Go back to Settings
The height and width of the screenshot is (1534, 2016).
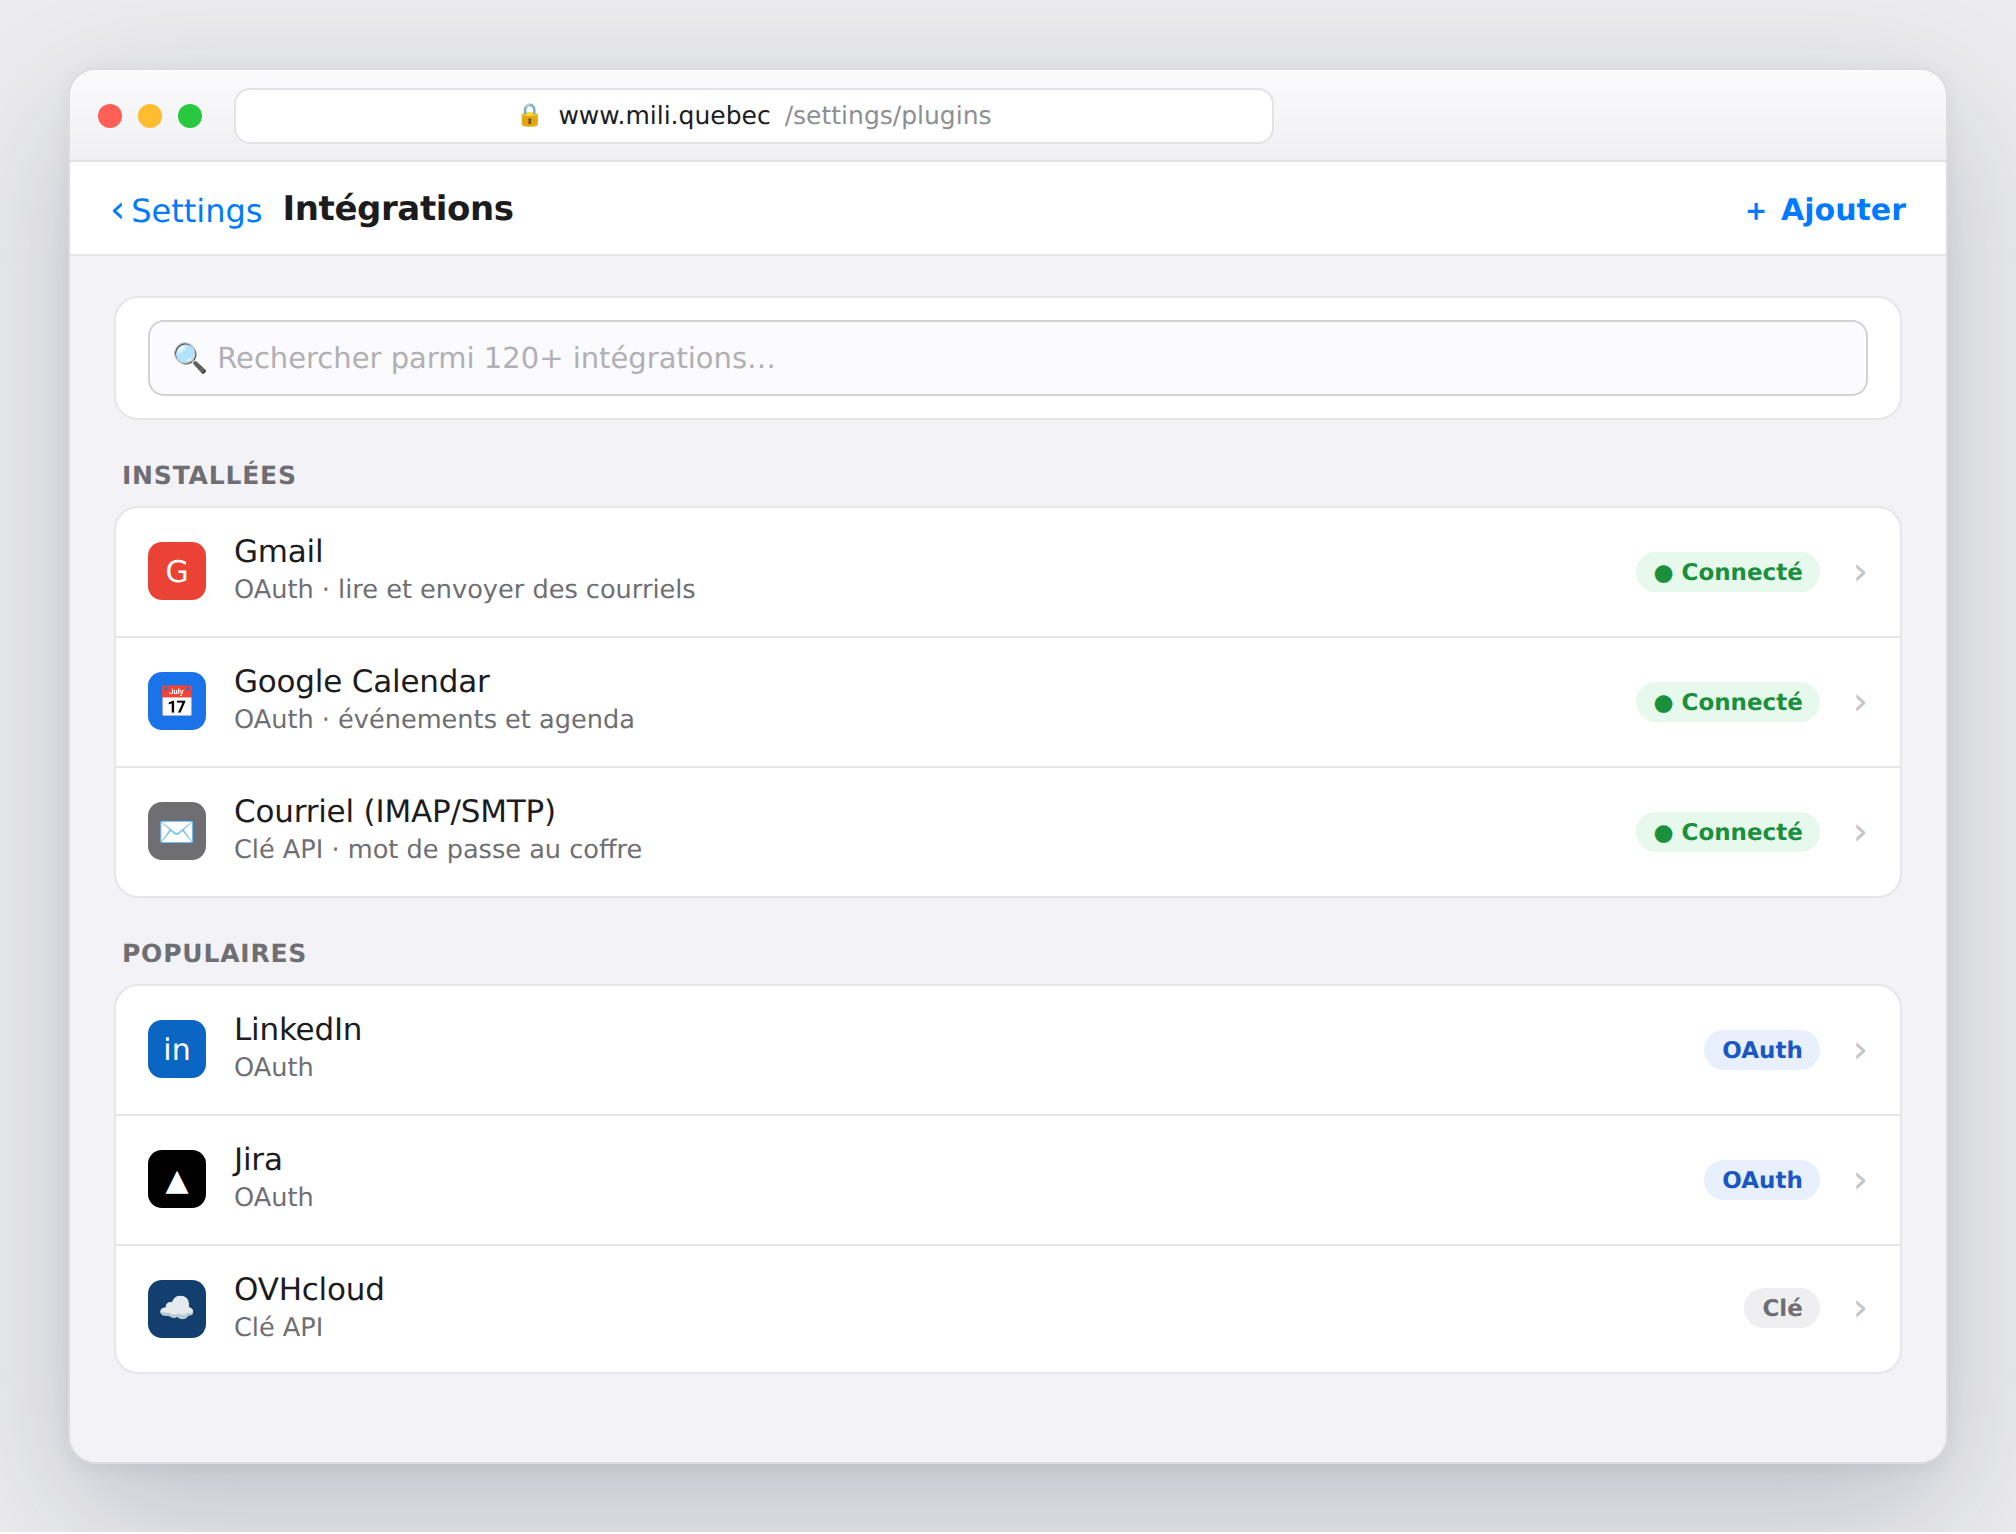[x=187, y=210]
